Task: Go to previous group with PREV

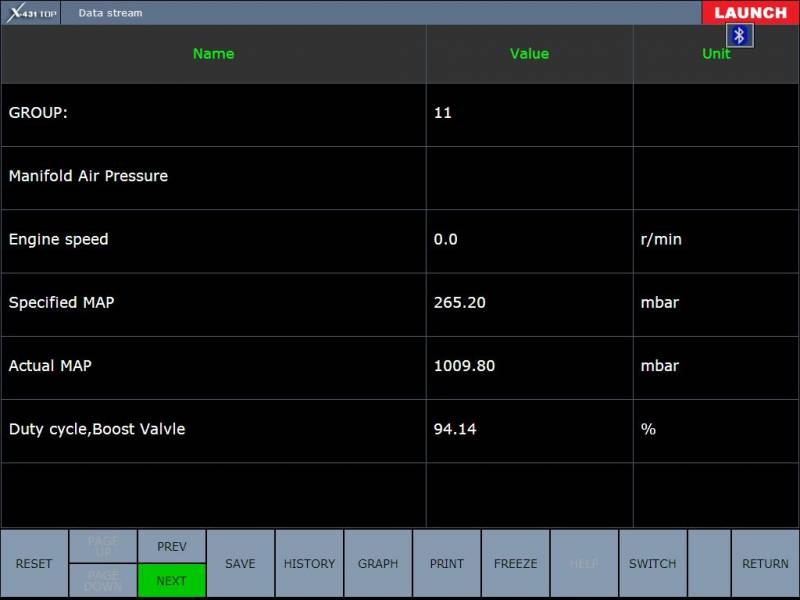Action: (x=172, y=546)
